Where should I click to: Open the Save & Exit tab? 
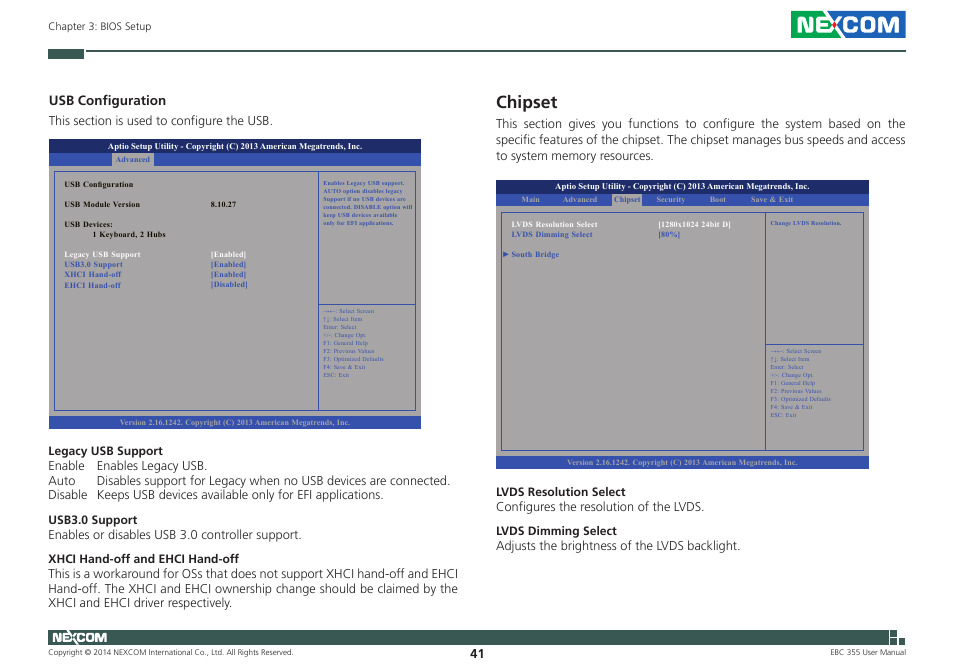pos(771,199)
